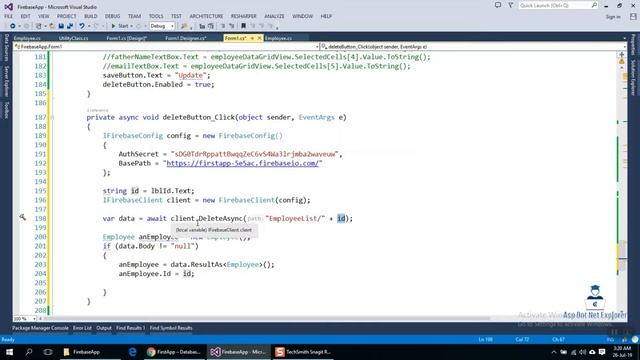Screen dimensions: 640x360
Task: Open the Package Manager Console tab
Action: click(x=40, y=328)
